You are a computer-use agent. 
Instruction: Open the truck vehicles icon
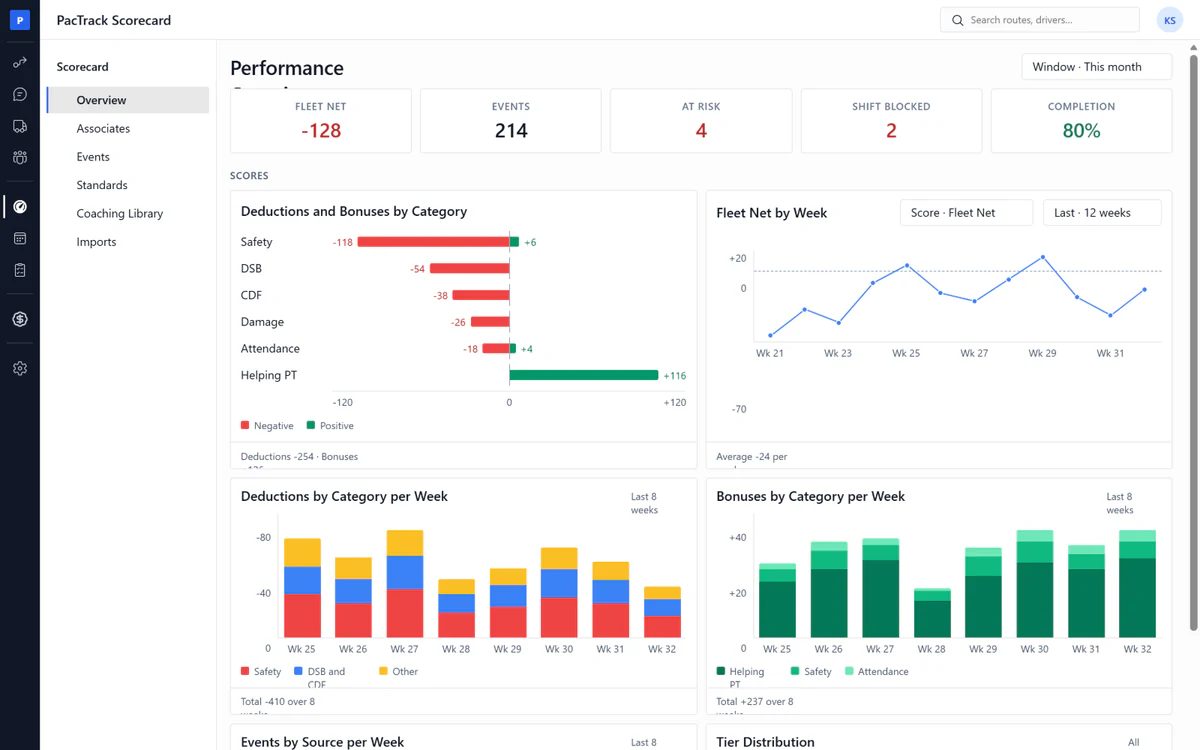point(20,127)
